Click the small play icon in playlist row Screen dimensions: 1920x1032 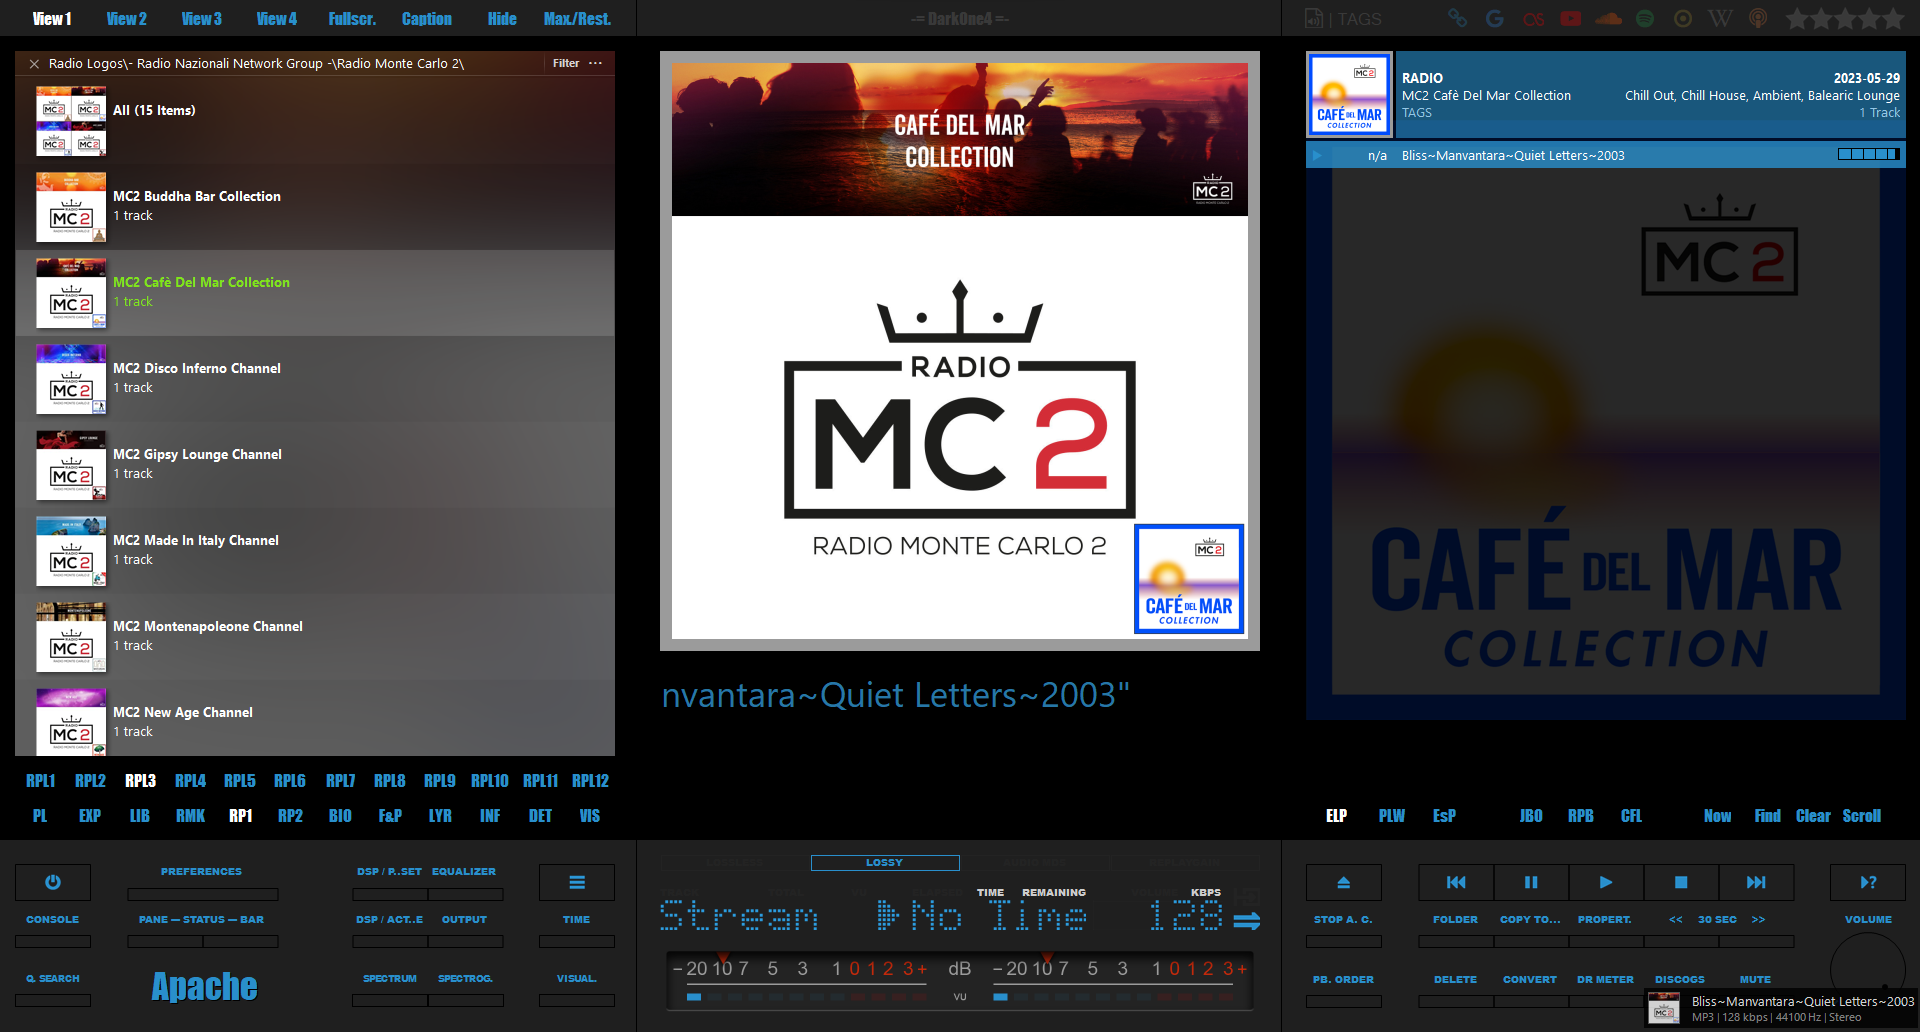(1317, 155)
